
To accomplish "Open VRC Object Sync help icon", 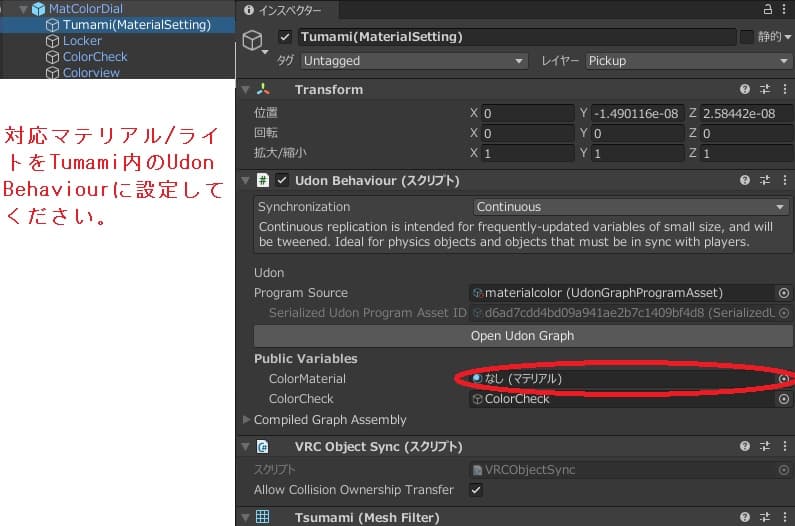I will tap(745, 447).
